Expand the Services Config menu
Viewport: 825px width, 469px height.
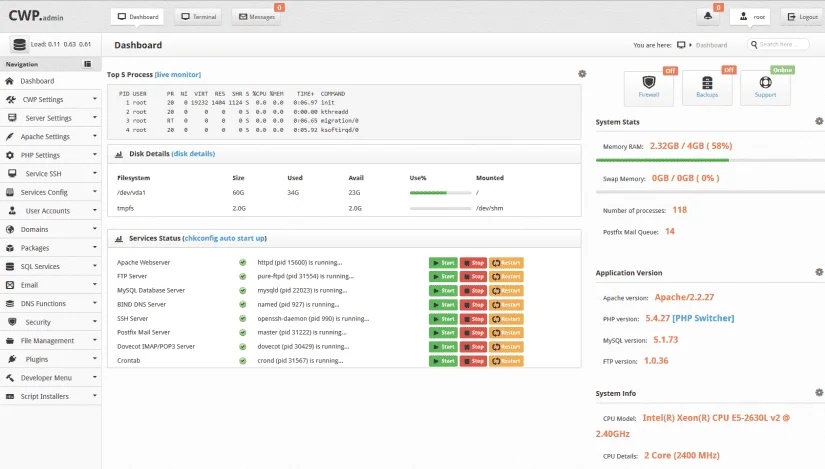(x=95, y=192)
